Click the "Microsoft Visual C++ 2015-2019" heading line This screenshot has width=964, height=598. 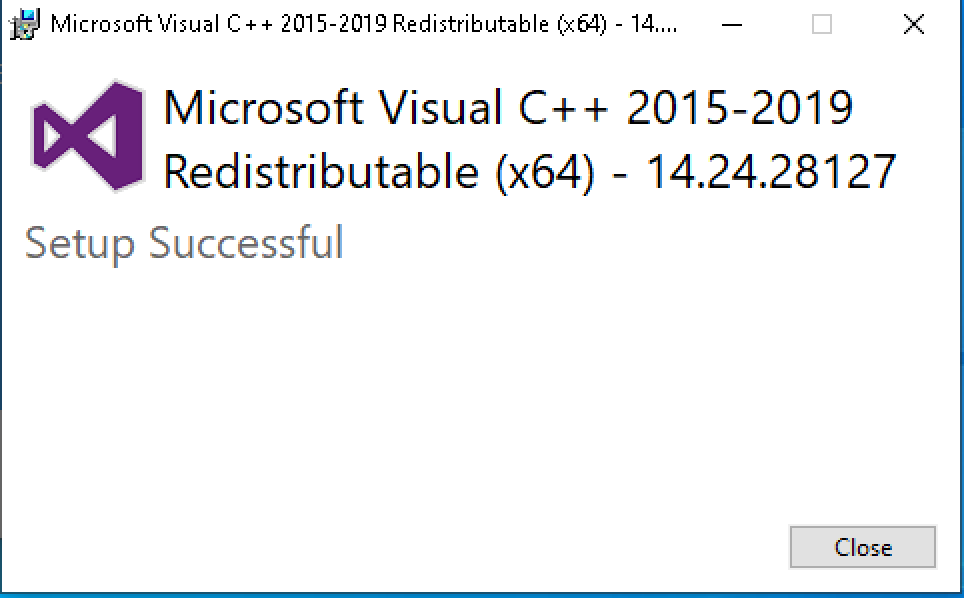click(x=508, y=108)
